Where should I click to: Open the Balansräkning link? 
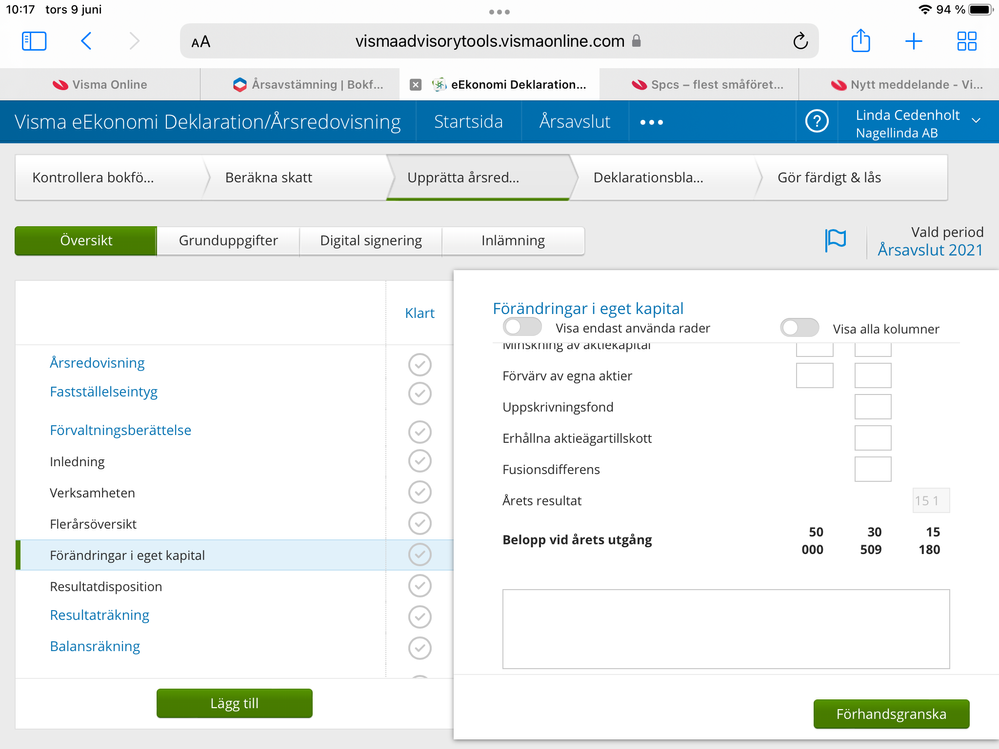click(95, 646)
